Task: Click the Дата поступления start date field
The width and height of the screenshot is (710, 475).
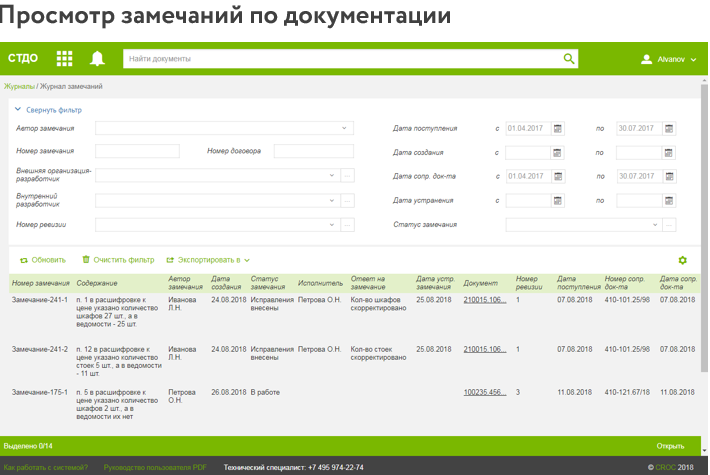Action: click(528, 129)
